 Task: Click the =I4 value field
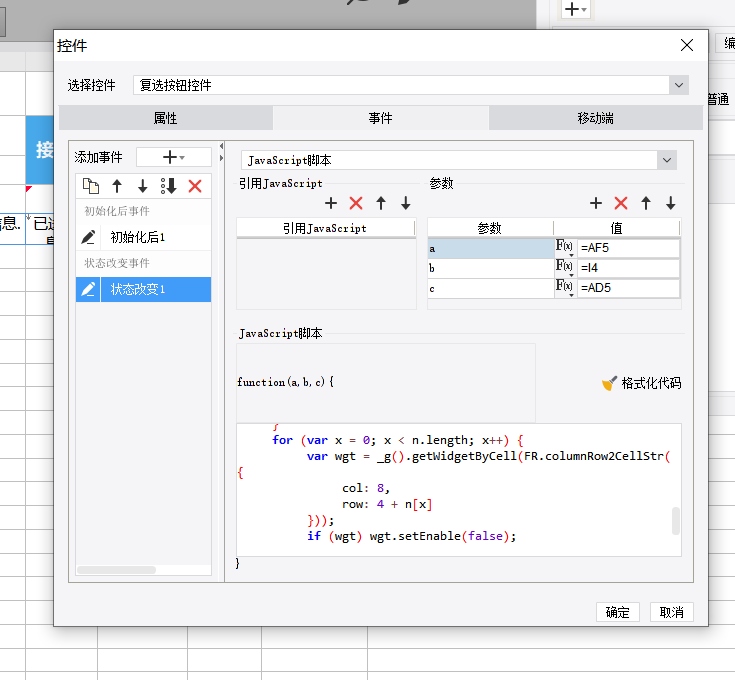(x=628, y=268)
